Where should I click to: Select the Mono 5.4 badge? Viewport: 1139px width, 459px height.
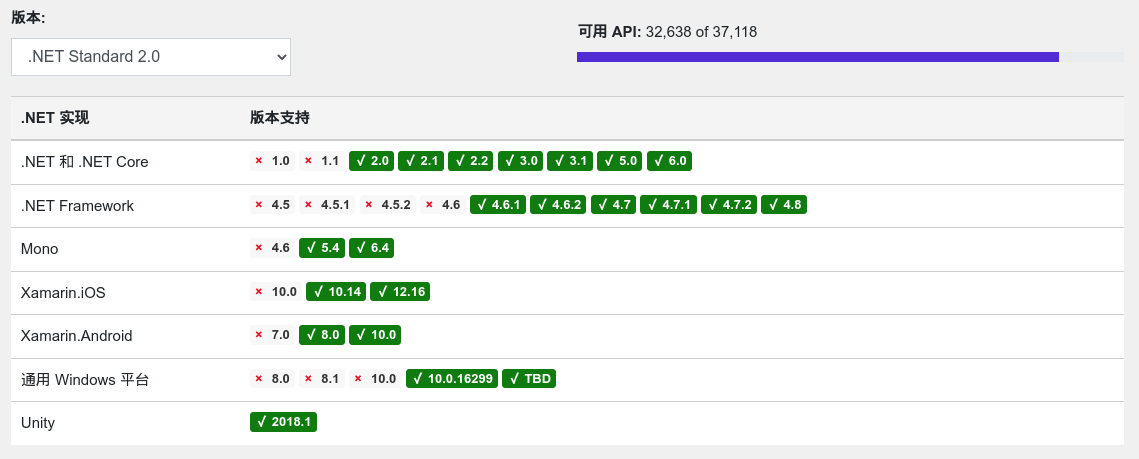(x=322, y=248)
